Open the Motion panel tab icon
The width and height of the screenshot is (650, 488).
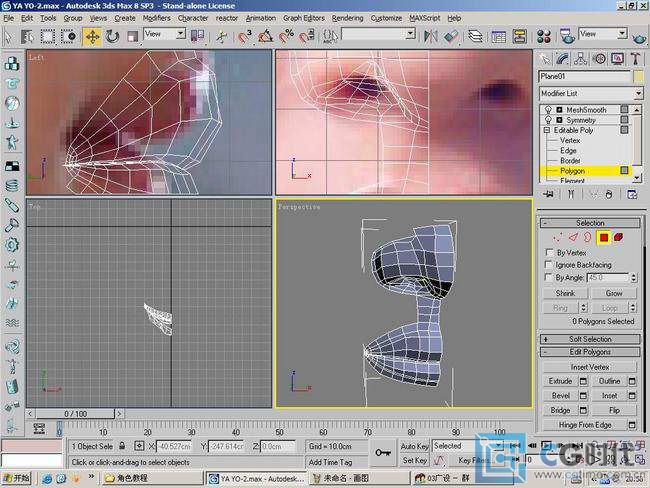pos(599,59)
